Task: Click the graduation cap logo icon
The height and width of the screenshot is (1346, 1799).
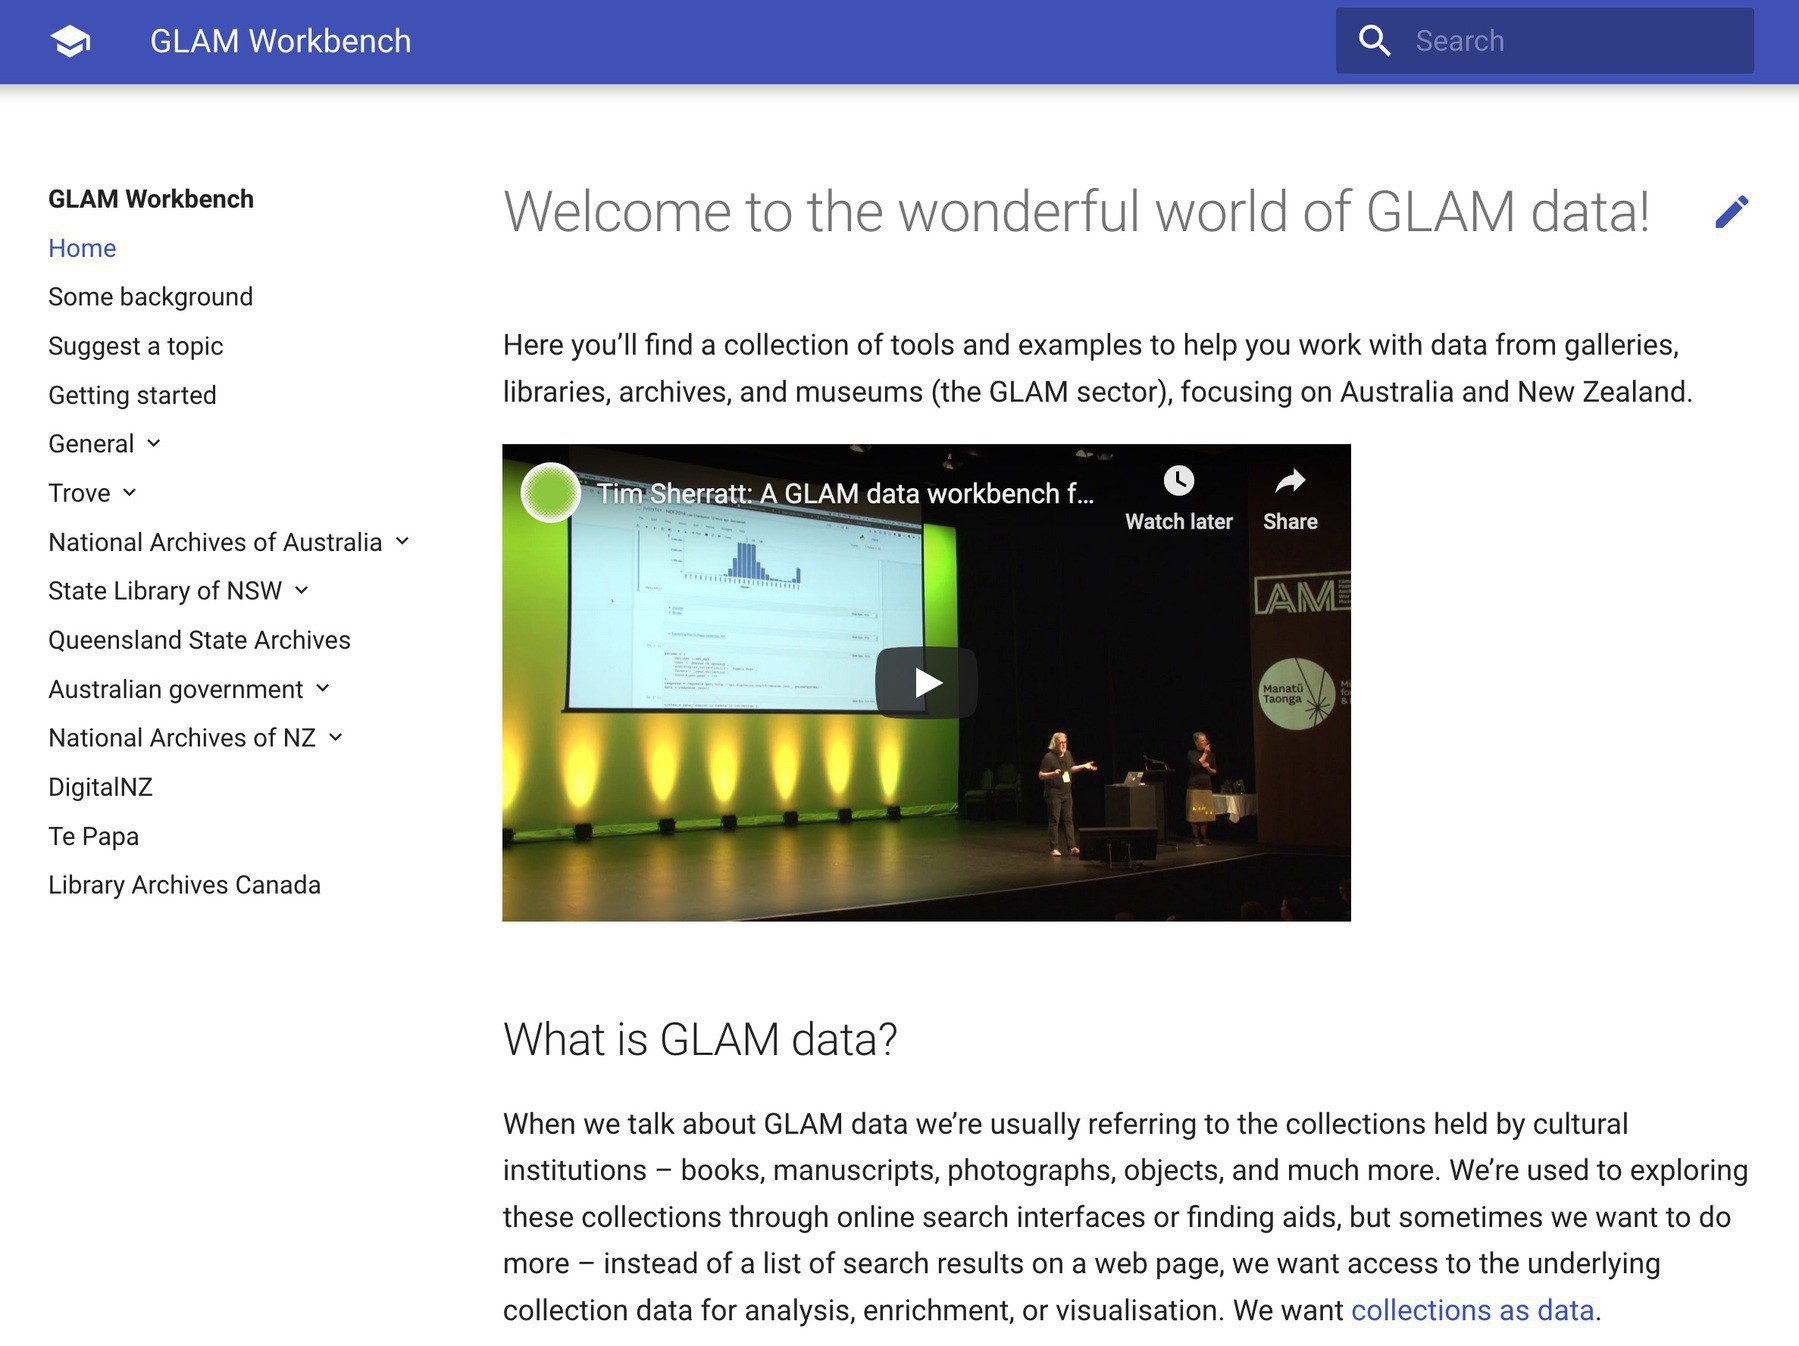Action: point(71,41)
